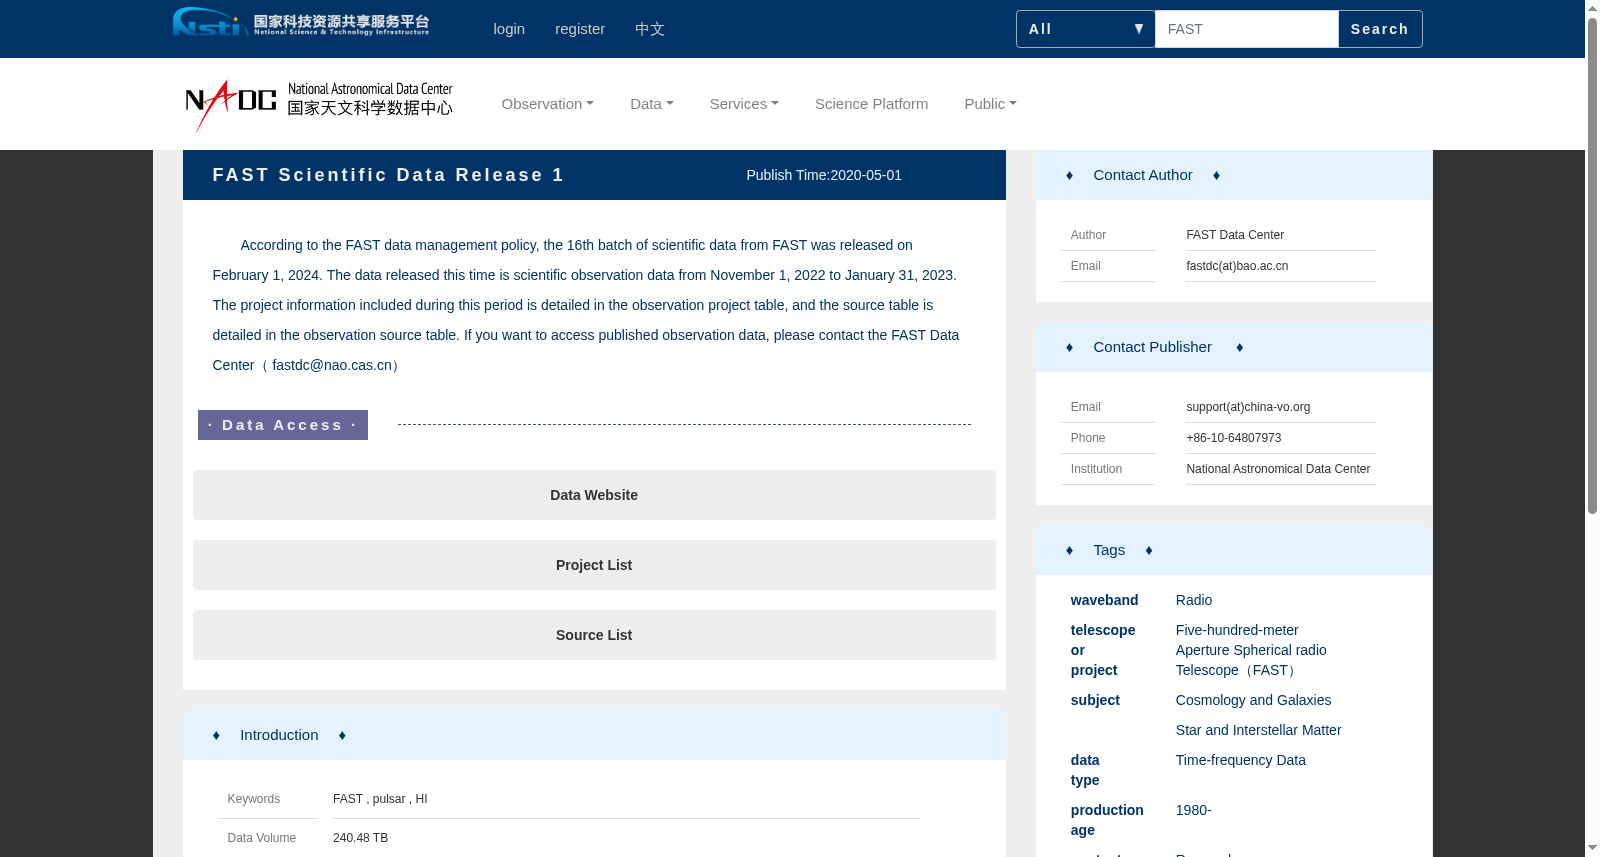Open the login link
The height and width of the screenshot is (857, 1600).
pyautogui.click(x=509, y=29)
